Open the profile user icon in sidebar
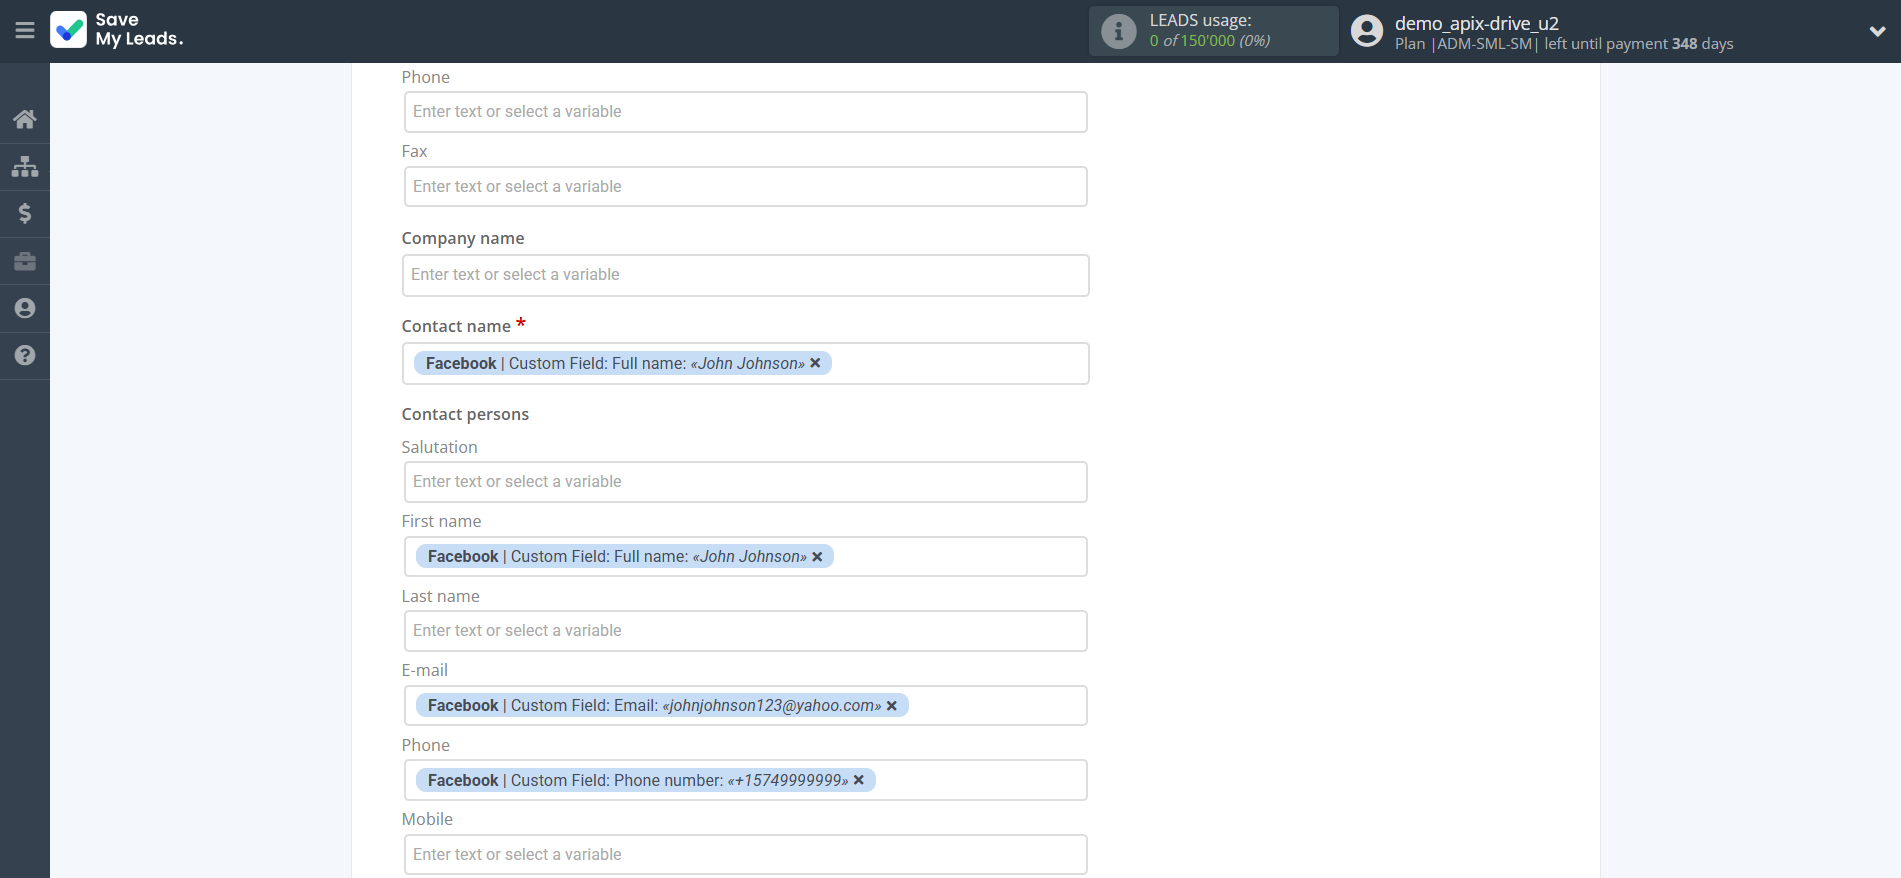1901x878 pixels. pos(25,308)
